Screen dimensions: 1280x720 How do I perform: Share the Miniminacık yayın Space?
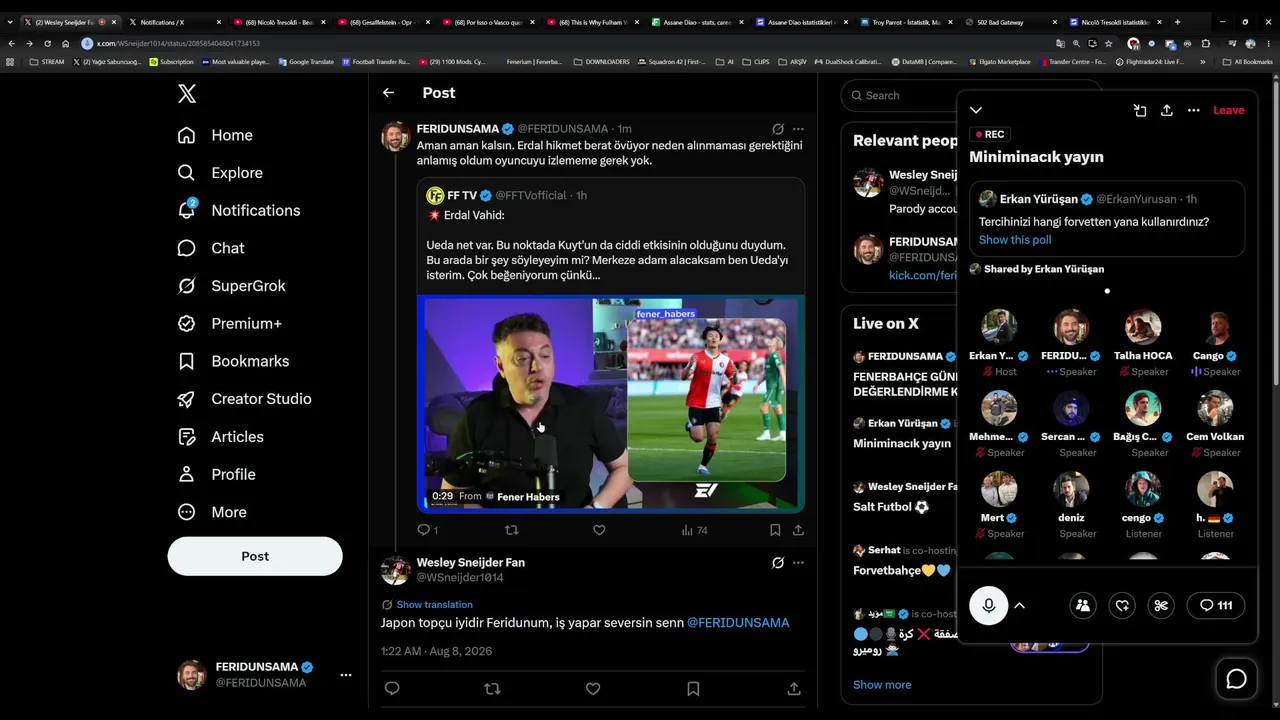(x=1166, y=110)
